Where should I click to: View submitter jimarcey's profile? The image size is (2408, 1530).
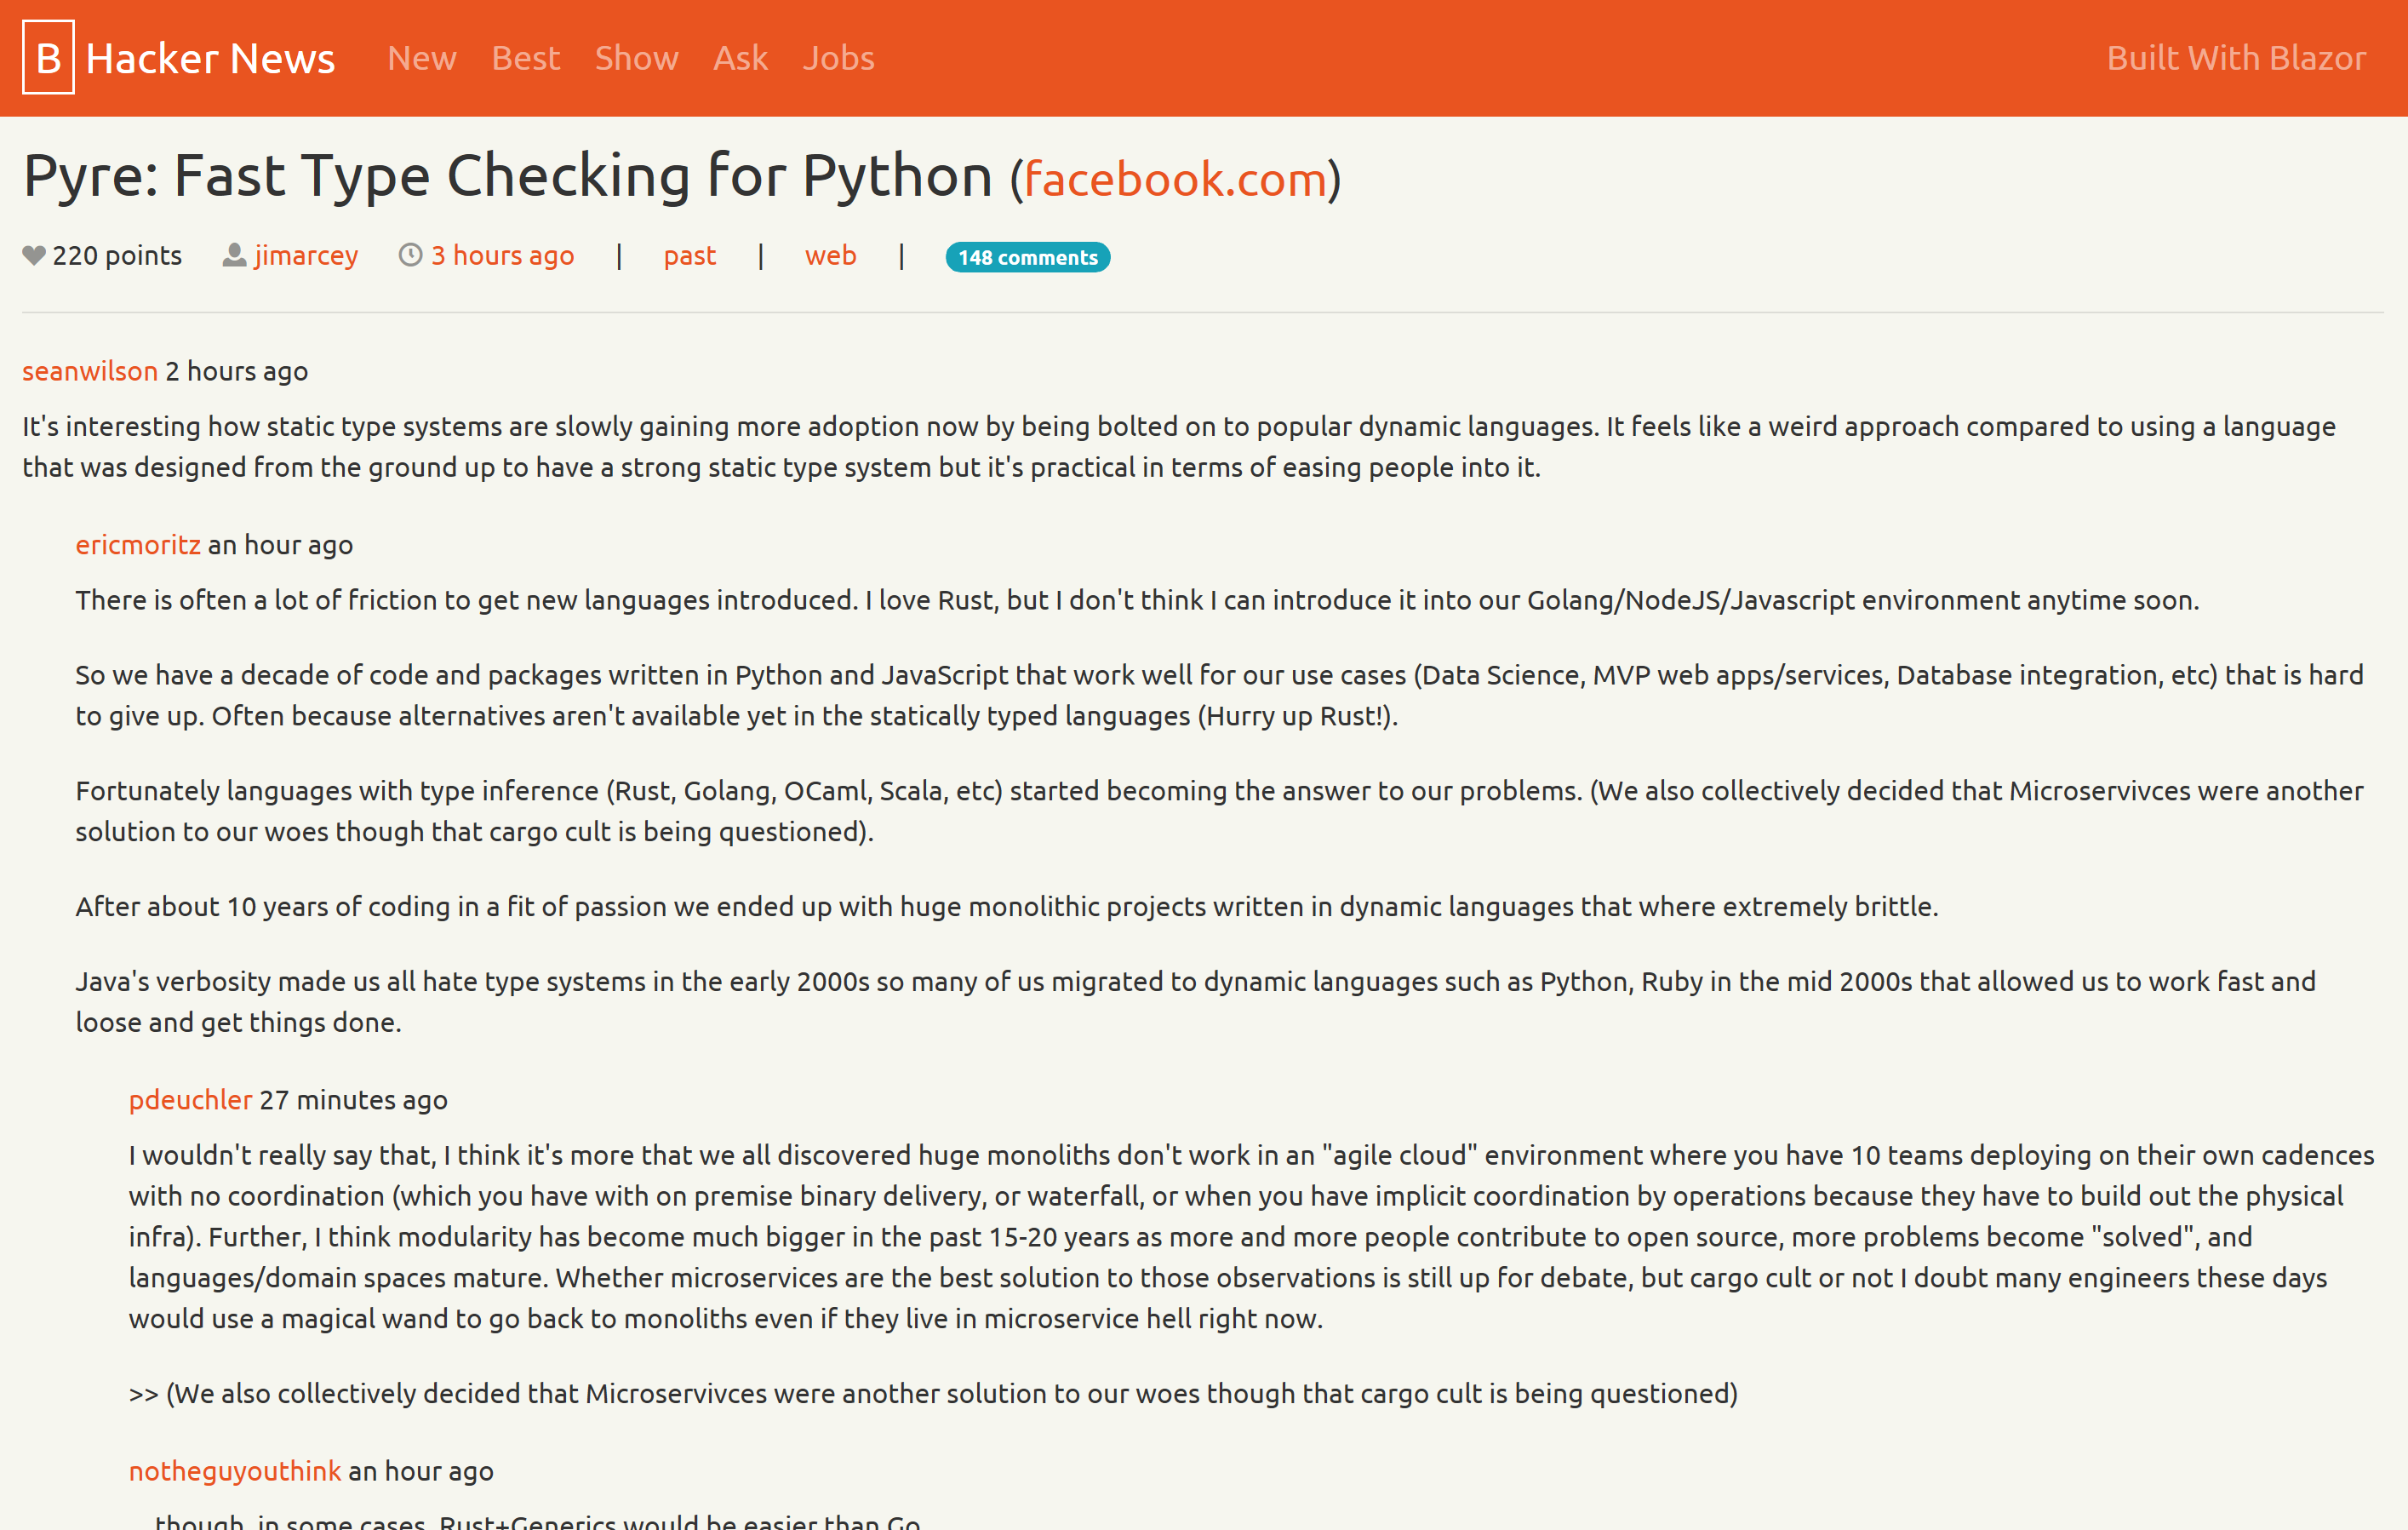[306, 256]
